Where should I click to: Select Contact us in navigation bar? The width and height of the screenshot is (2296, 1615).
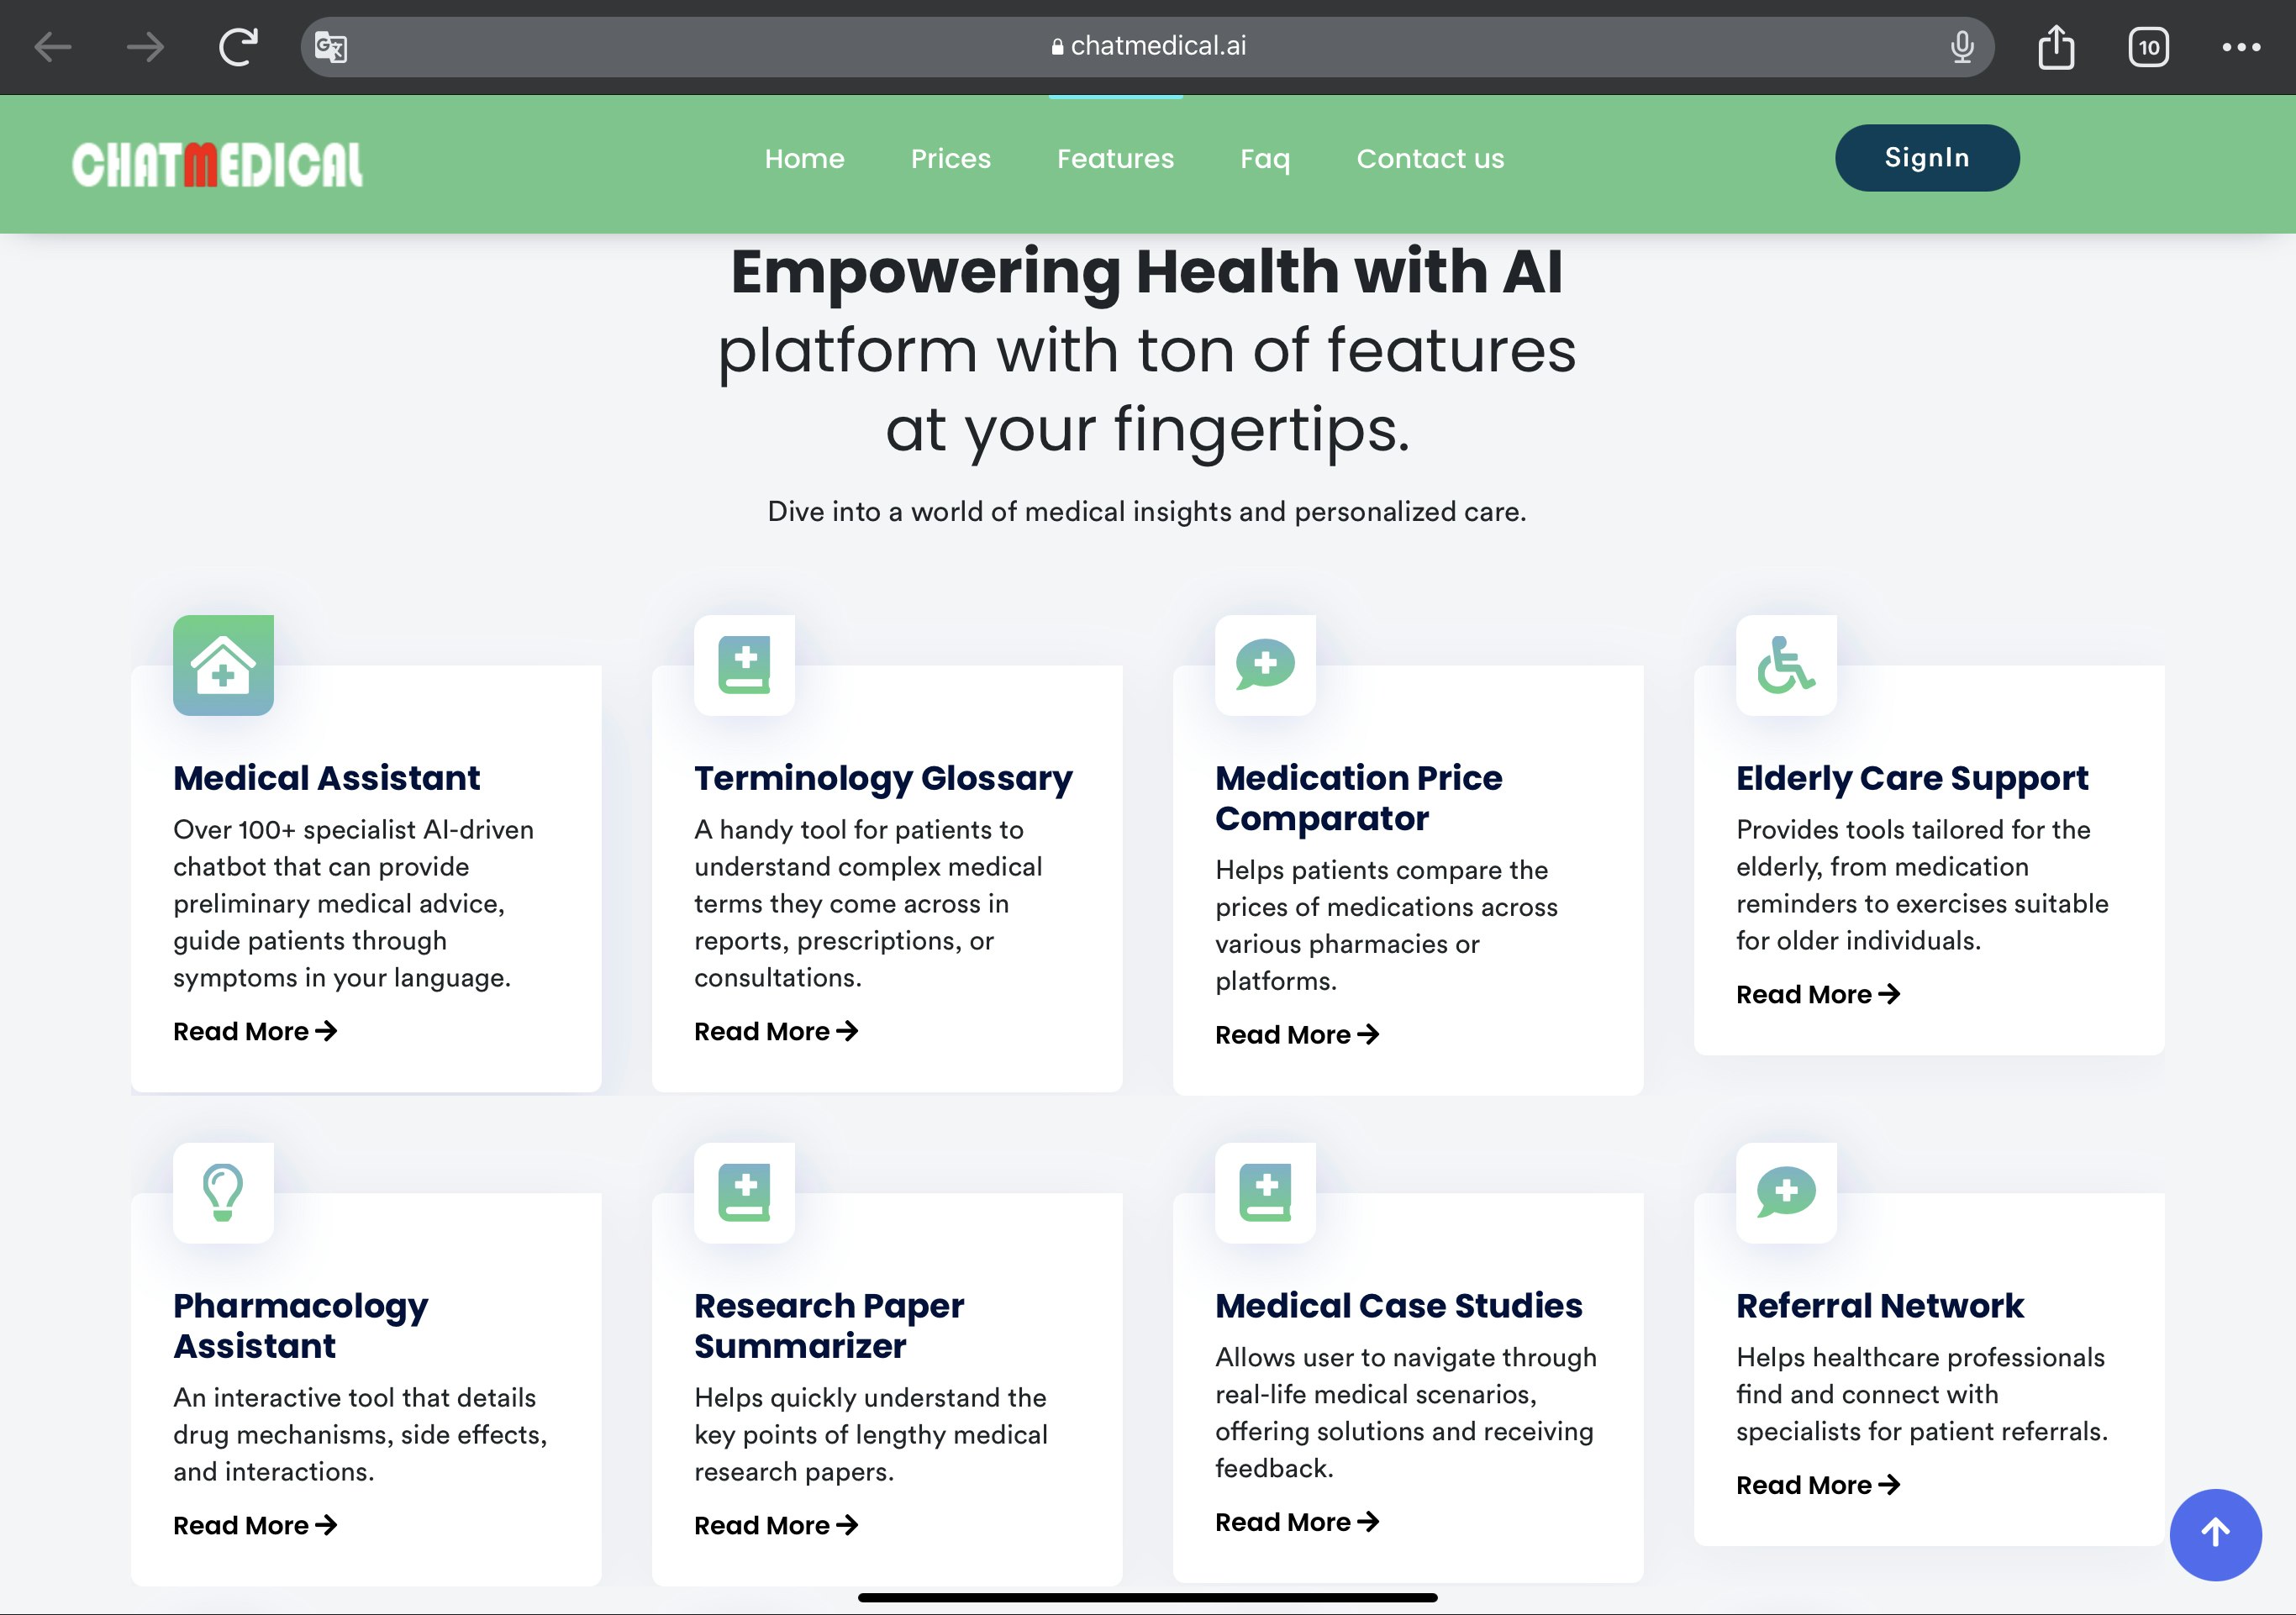pos(1429,159)
